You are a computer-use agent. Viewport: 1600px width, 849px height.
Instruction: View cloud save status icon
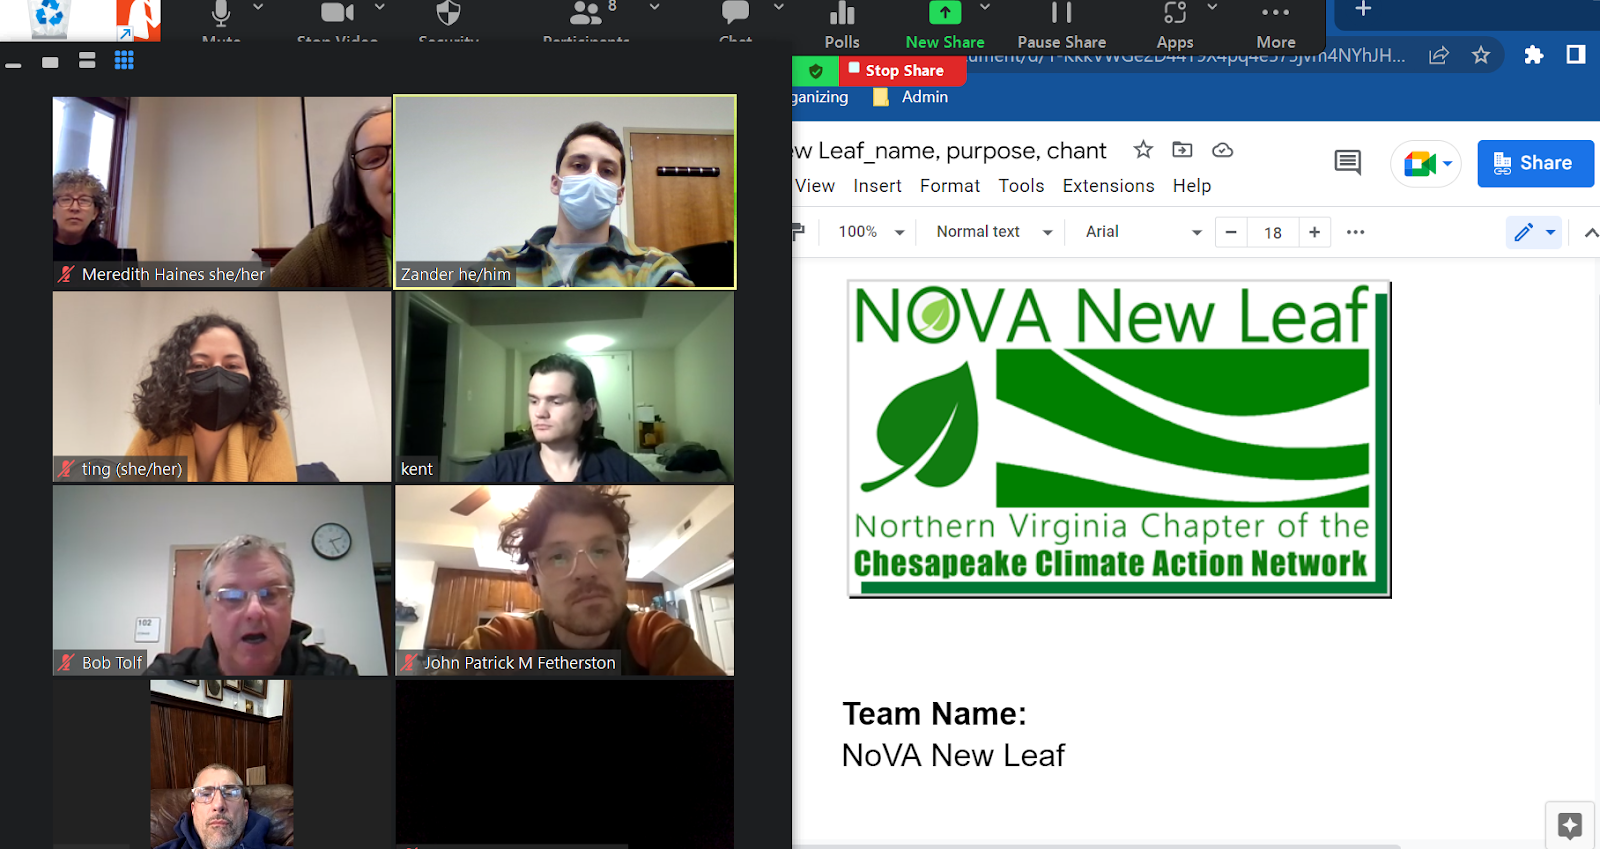1222,150
